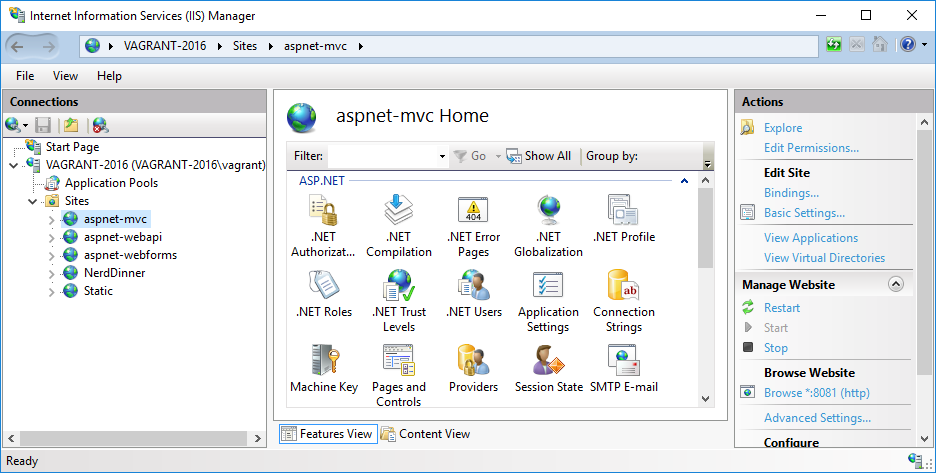The image size is (936, 473).
Task: Select Application Pools in tree
Action: pyautogui.click(x=111, y=183)
